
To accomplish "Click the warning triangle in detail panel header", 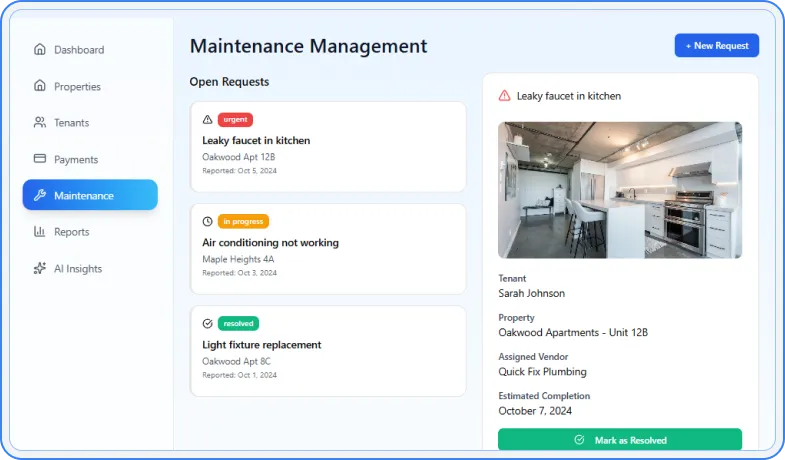I will point(505,96).
